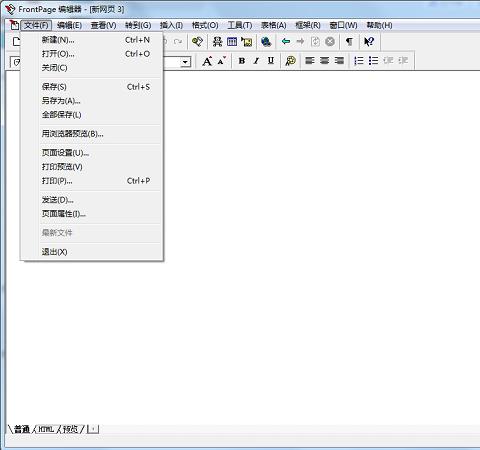The image size is (480, 450).
Task: Click the Increase Indent icon
Action: point(403,61)
